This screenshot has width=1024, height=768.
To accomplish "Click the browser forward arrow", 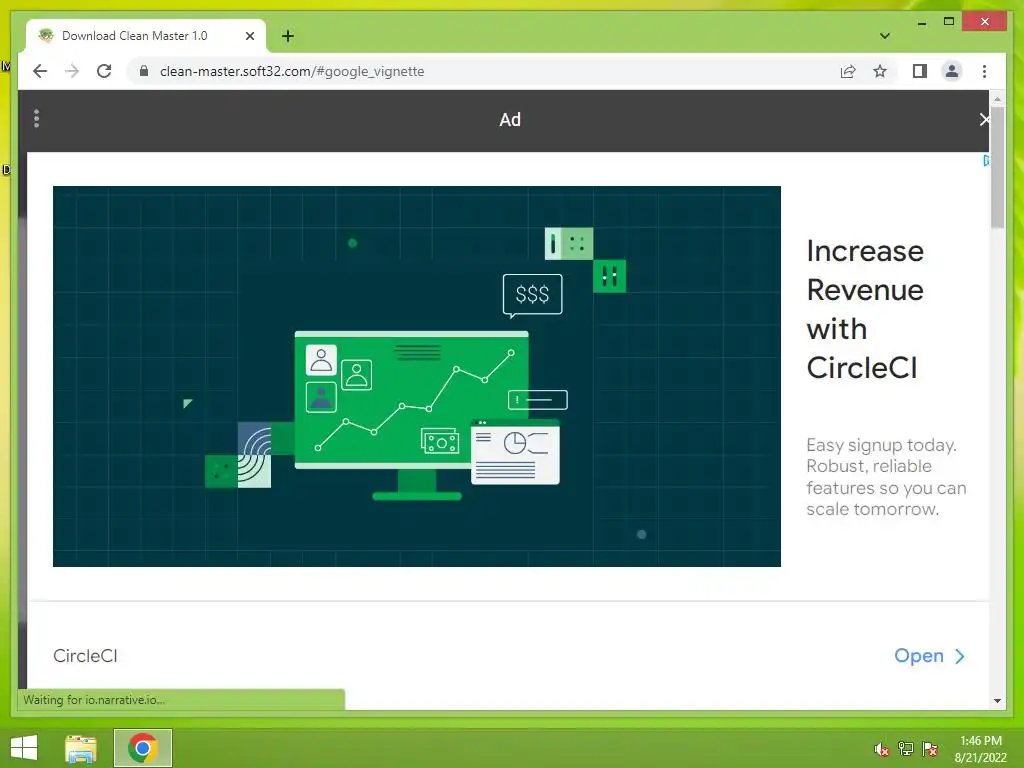I will [x=72, y=71].
